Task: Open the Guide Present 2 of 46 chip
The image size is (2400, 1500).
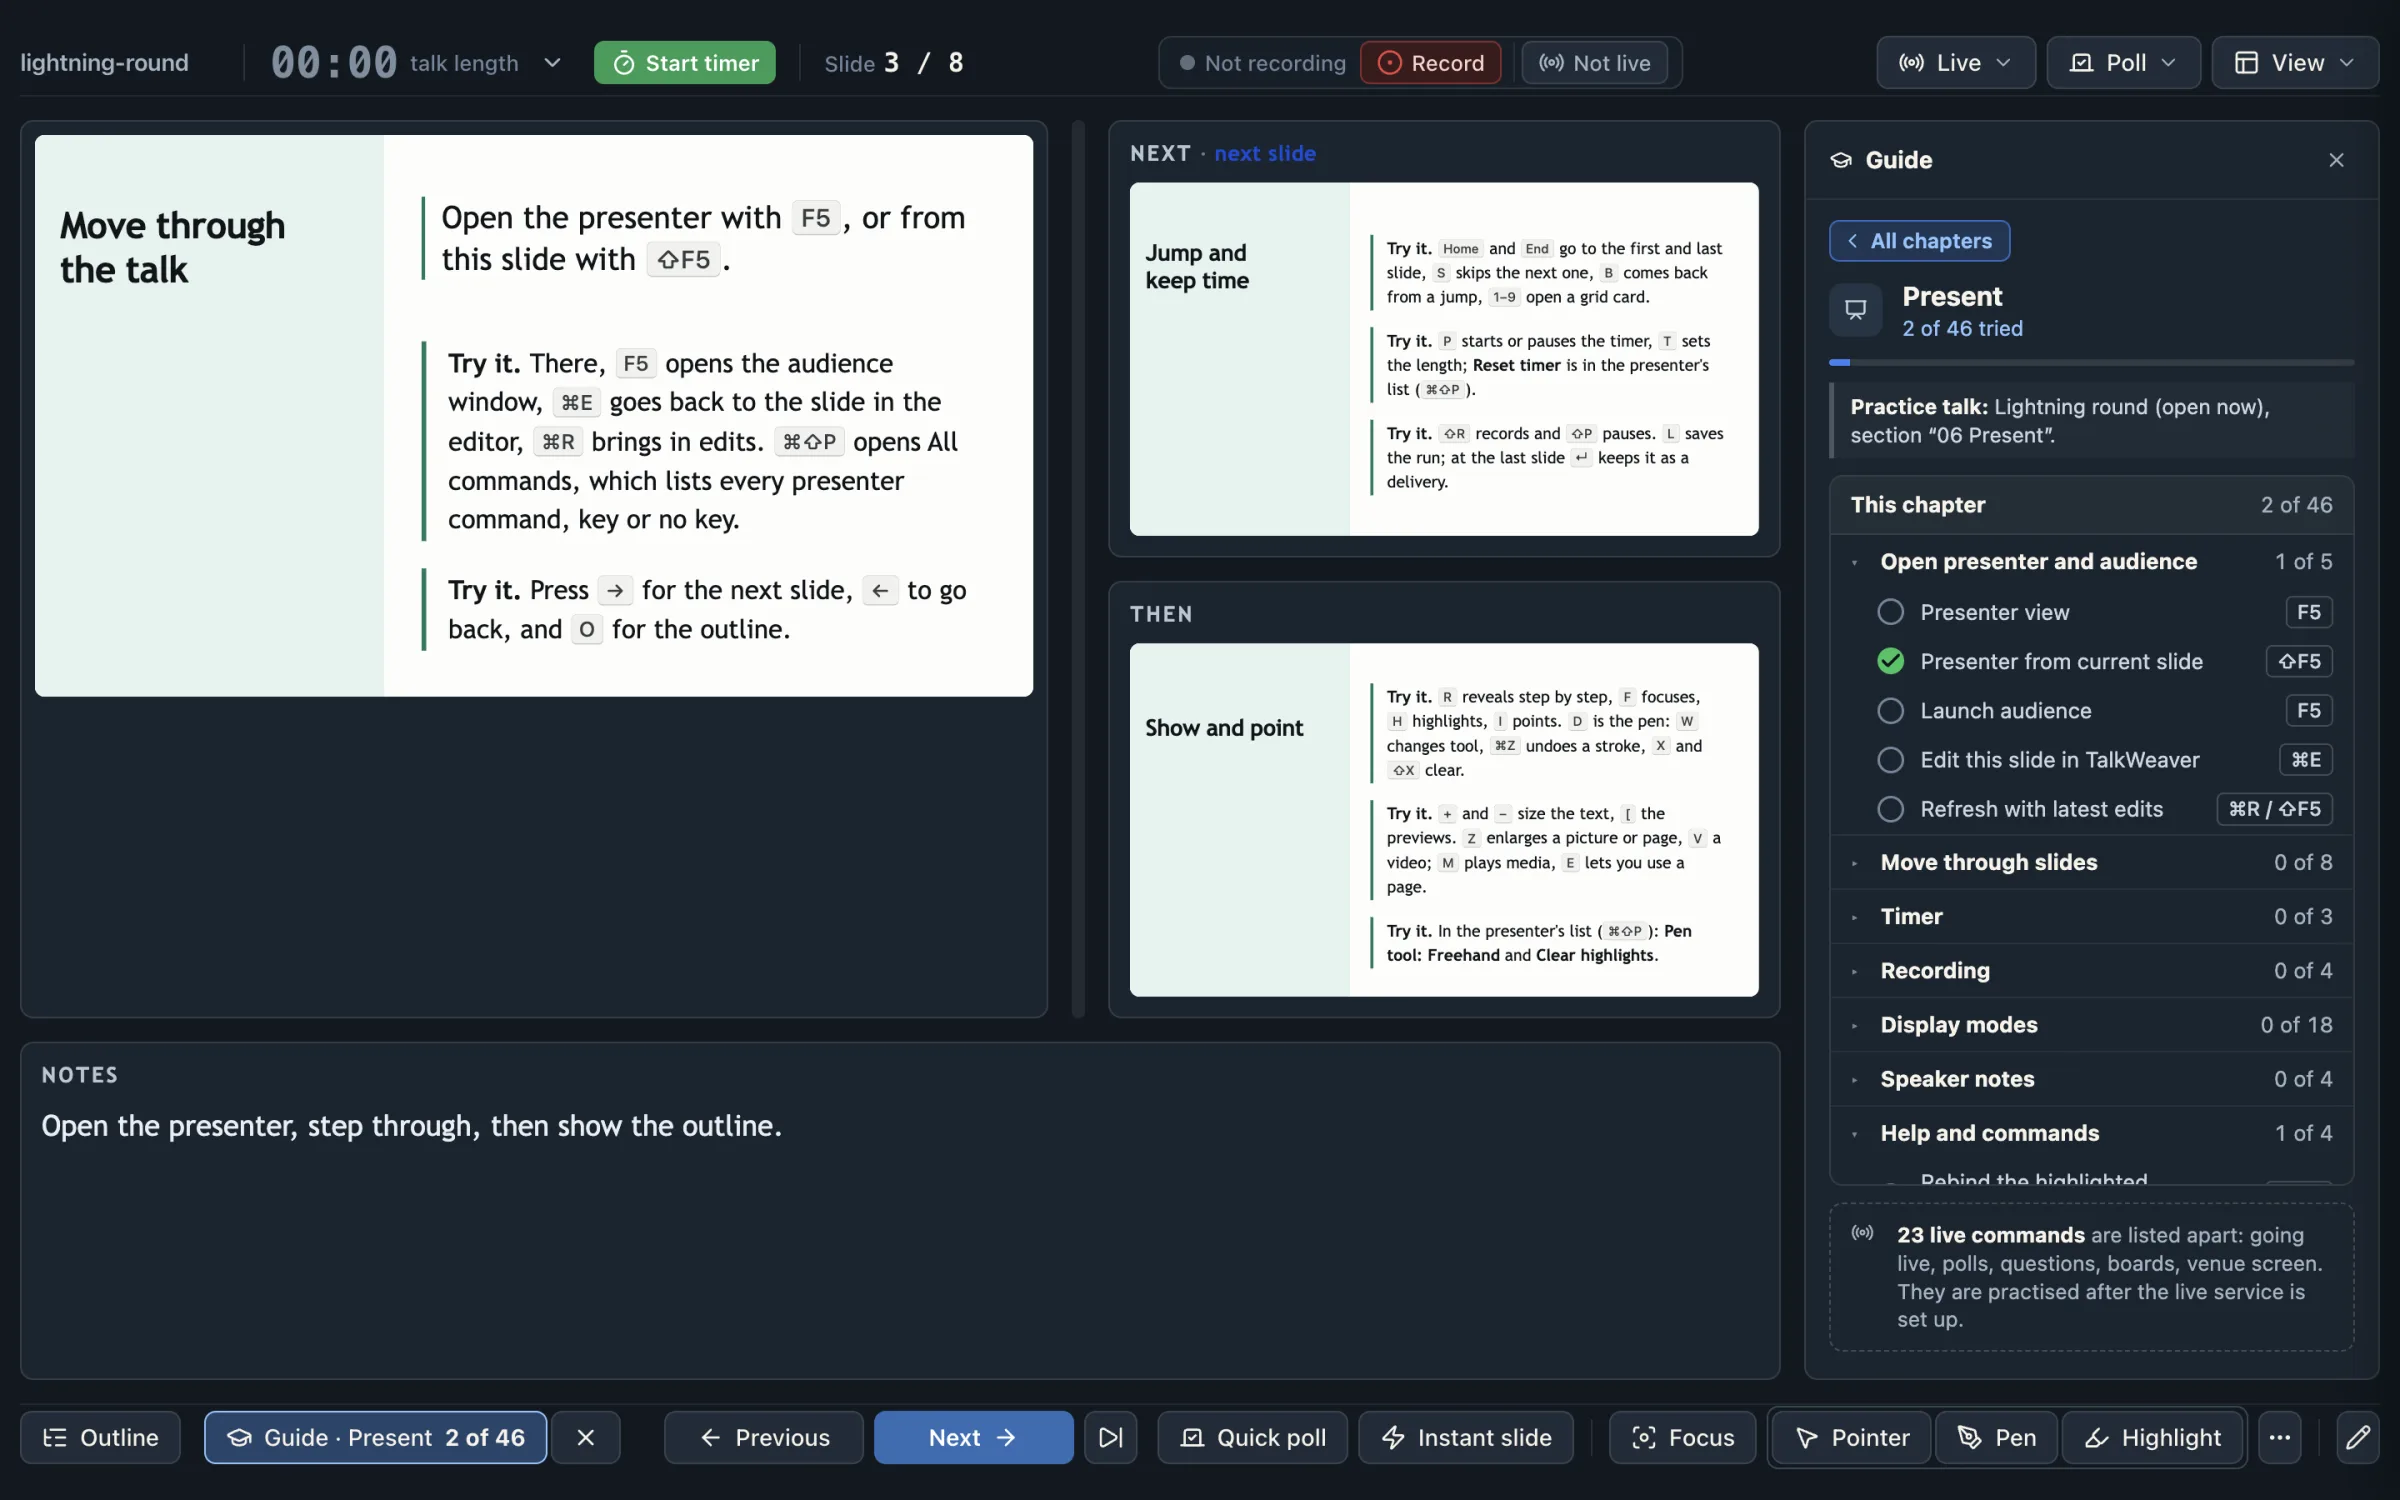Action: [x=376, y=1437]
